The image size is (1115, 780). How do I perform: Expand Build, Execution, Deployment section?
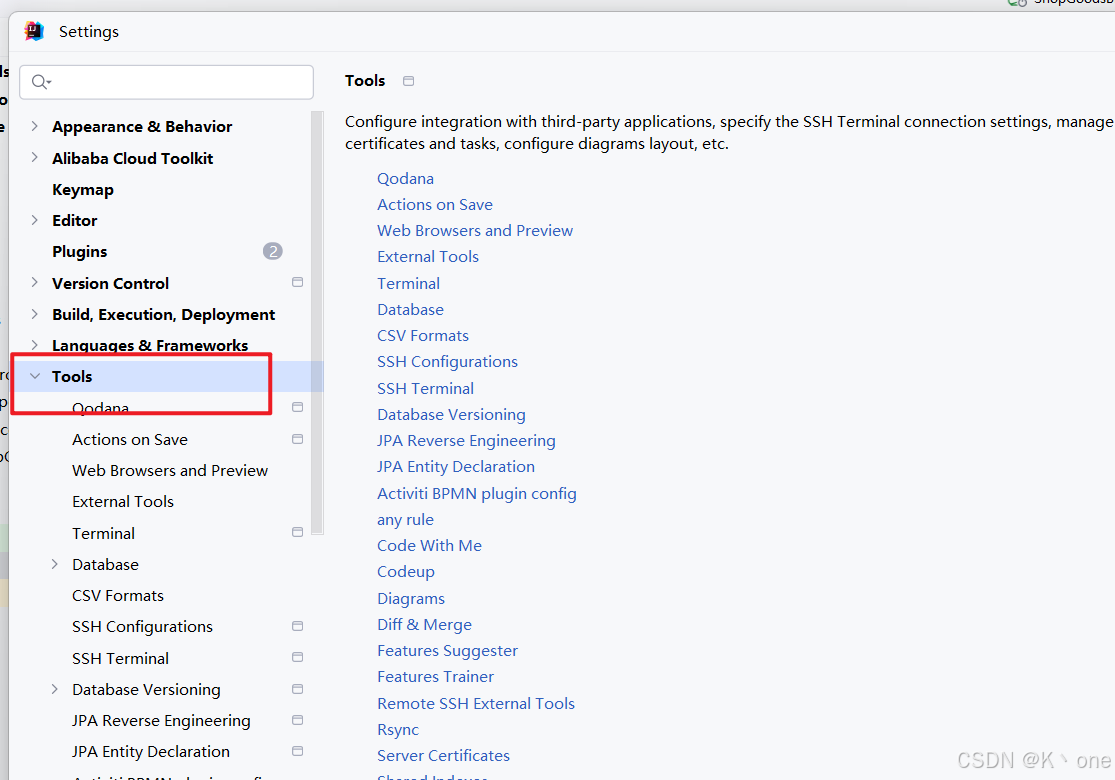[x=34, y=314]
